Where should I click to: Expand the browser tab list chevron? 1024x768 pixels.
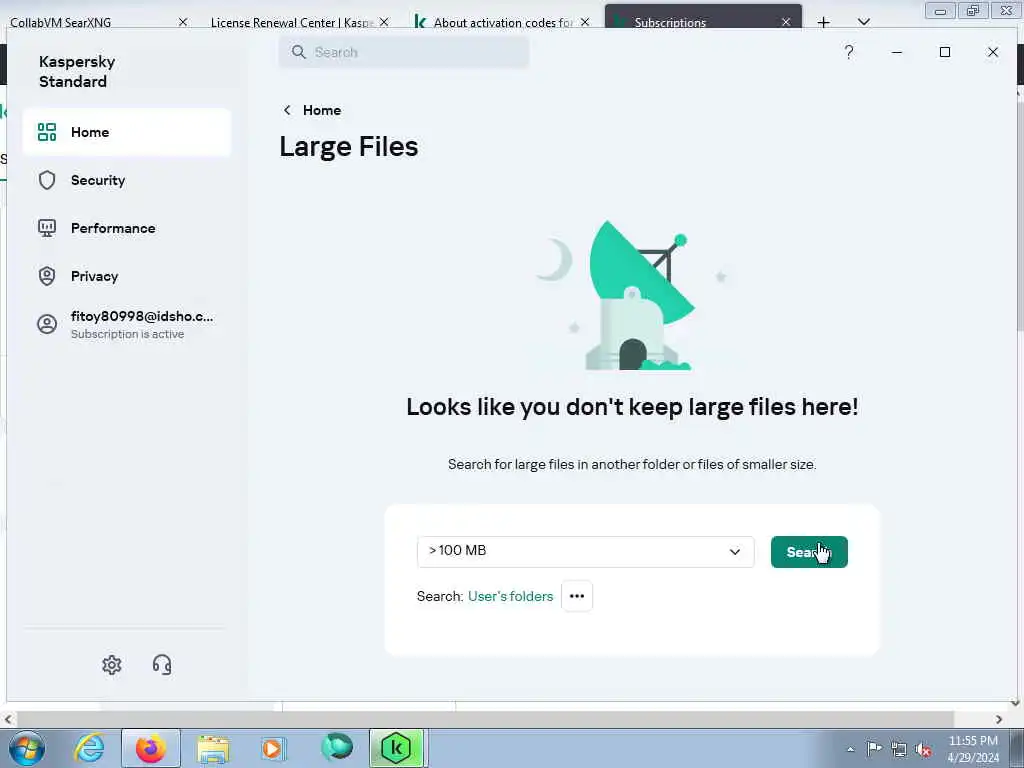pos(863,22)
